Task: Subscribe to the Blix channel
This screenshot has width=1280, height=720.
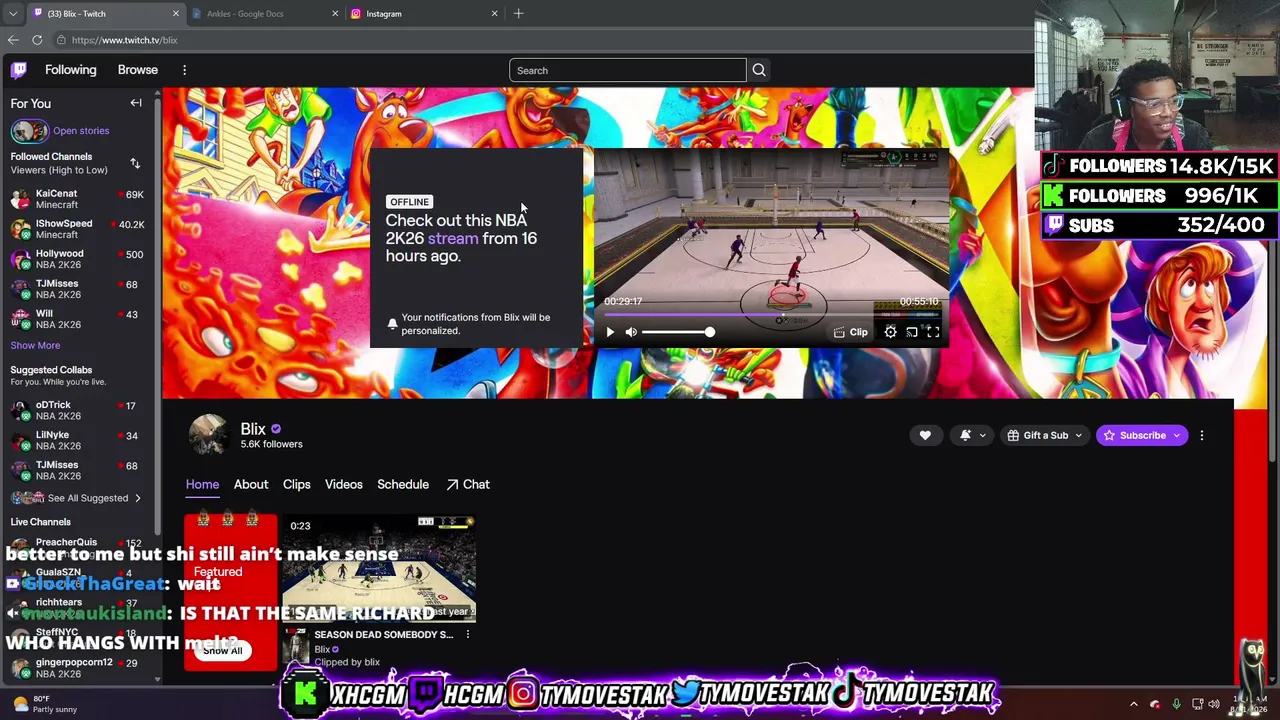Action: coord(1142,435)
